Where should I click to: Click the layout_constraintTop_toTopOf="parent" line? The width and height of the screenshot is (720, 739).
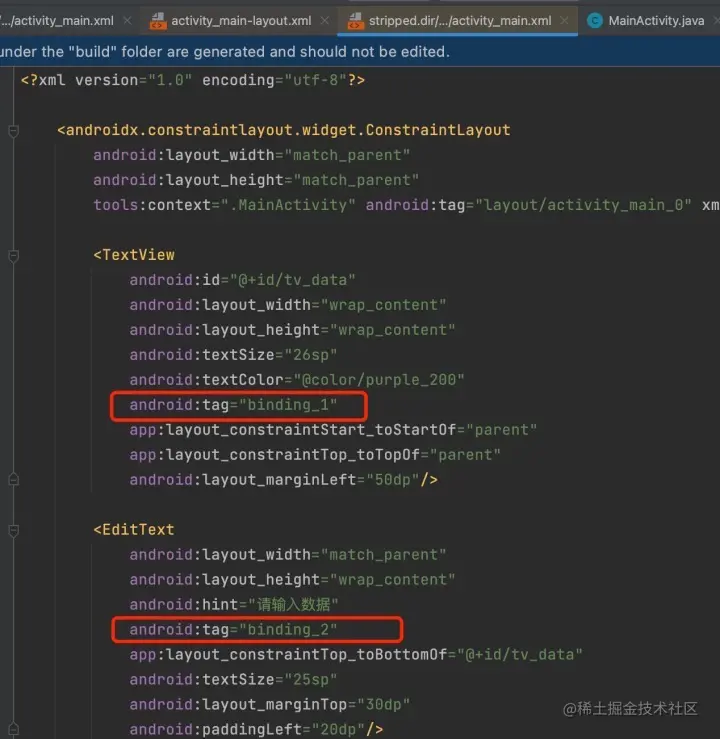[x=315, y=455]
